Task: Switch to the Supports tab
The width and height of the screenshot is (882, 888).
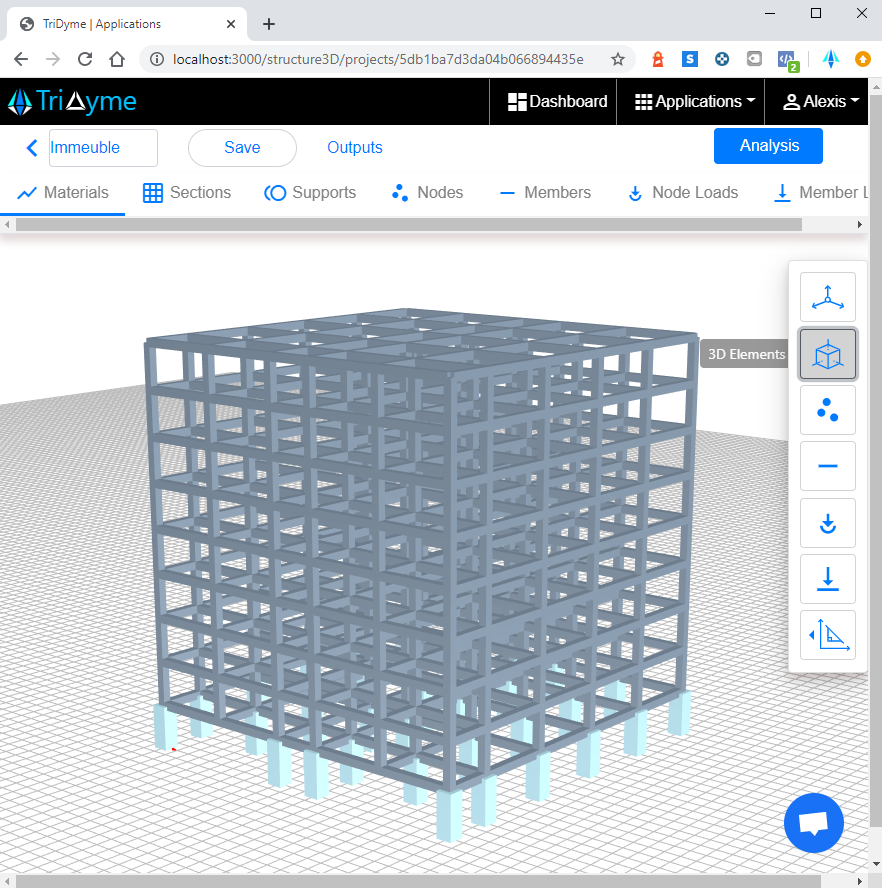Action: pos(310,193)
